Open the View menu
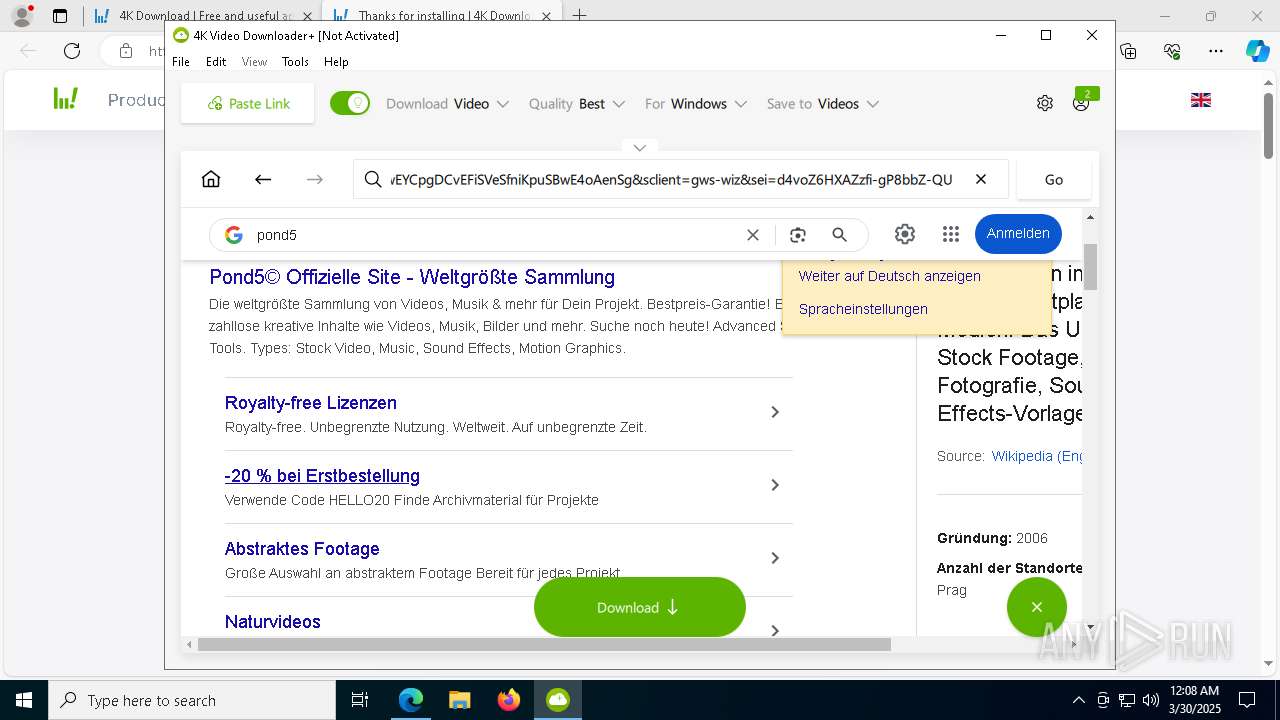This screenshot has height=720, width=1280. click(254, 61)
